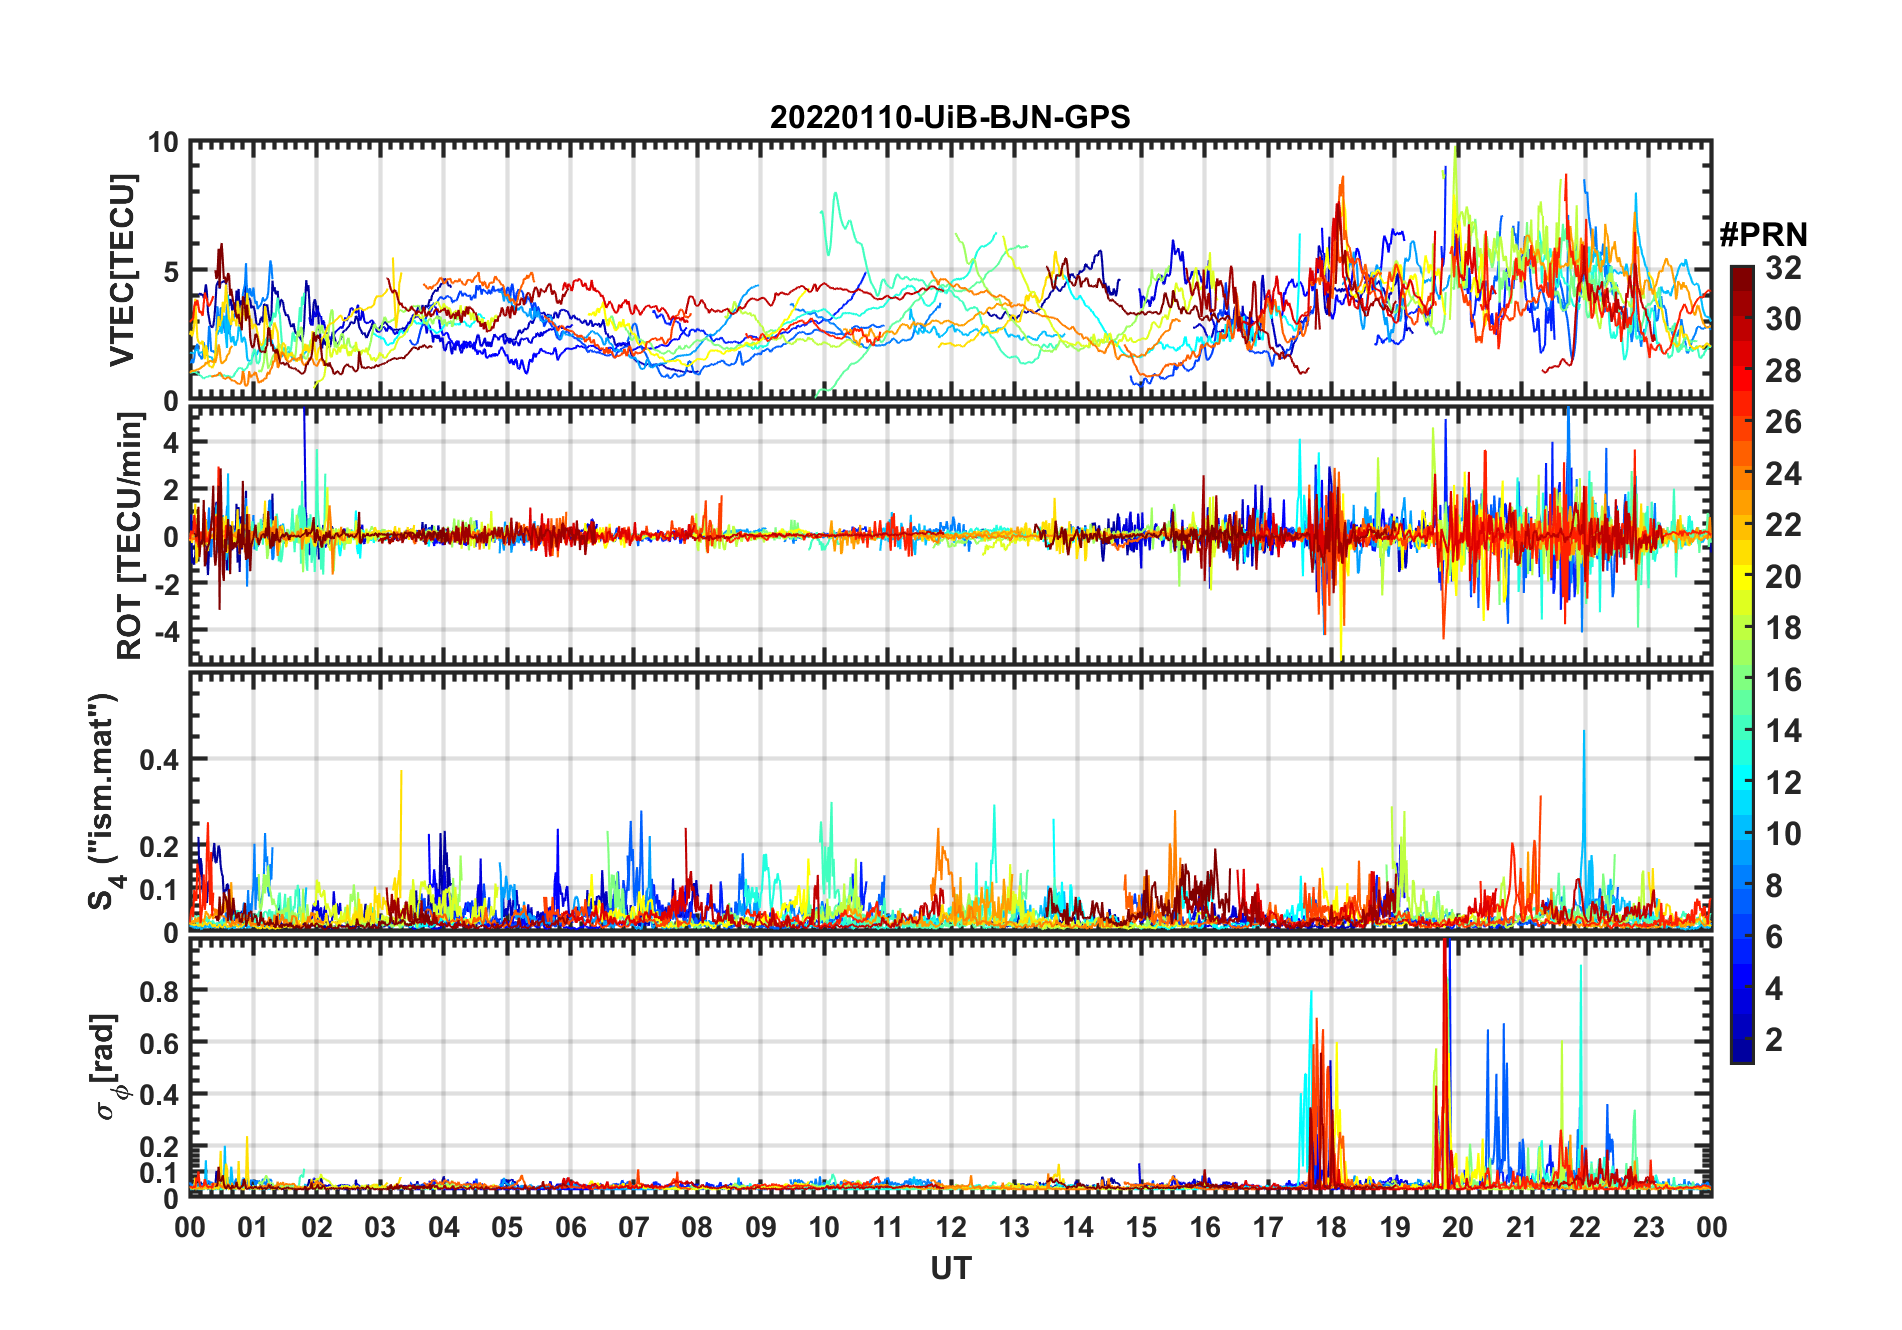Click the S4 y-axis label
Screen dimensions: 1902x1330
104,802
